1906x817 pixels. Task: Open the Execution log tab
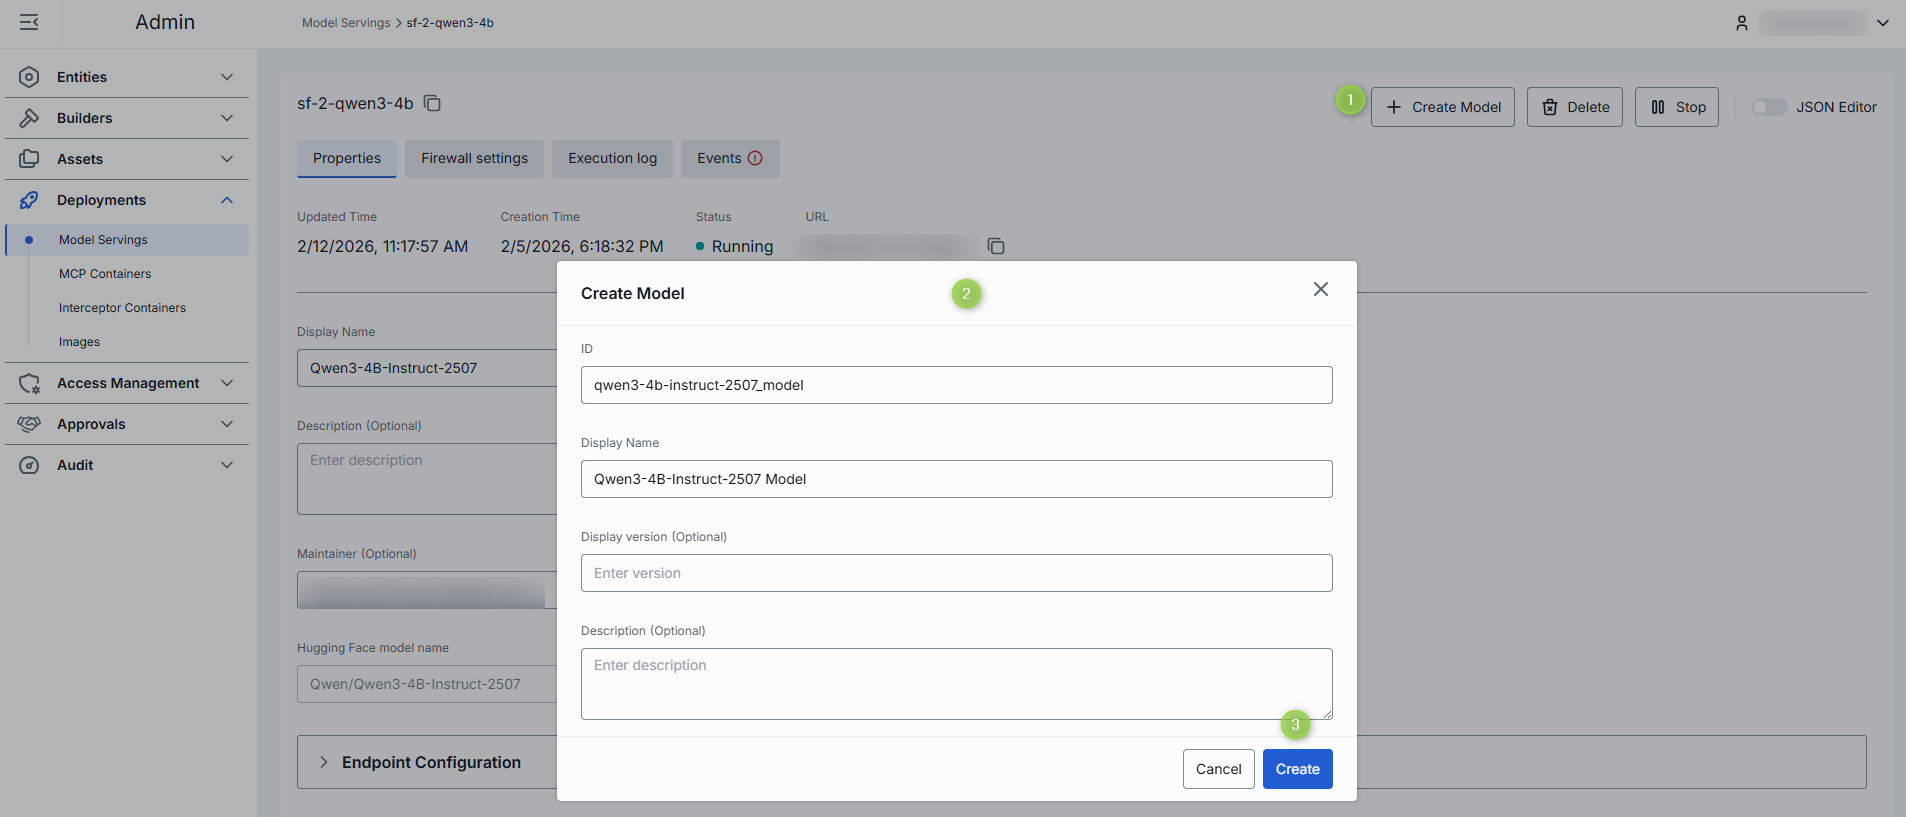coord(612,158)
